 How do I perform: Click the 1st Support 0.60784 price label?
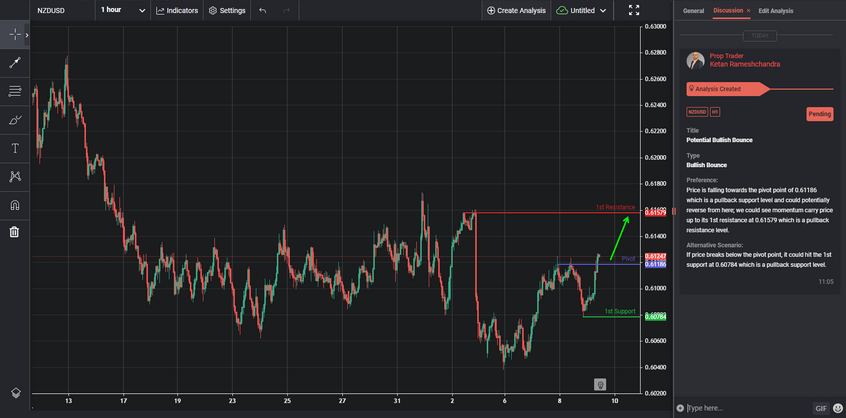pyautogui.click(x=656, y=317)
